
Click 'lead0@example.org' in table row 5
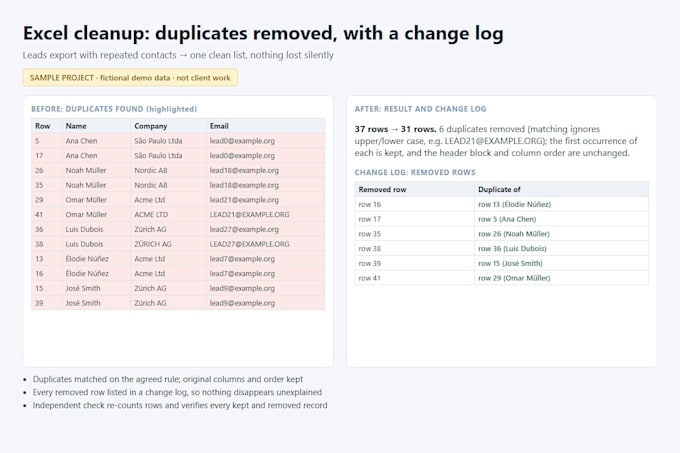coord(242,141)
